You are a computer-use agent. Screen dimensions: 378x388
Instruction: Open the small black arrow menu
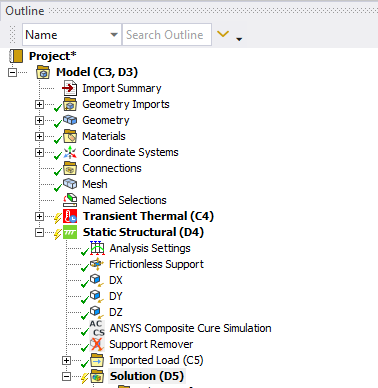(239, 39)
